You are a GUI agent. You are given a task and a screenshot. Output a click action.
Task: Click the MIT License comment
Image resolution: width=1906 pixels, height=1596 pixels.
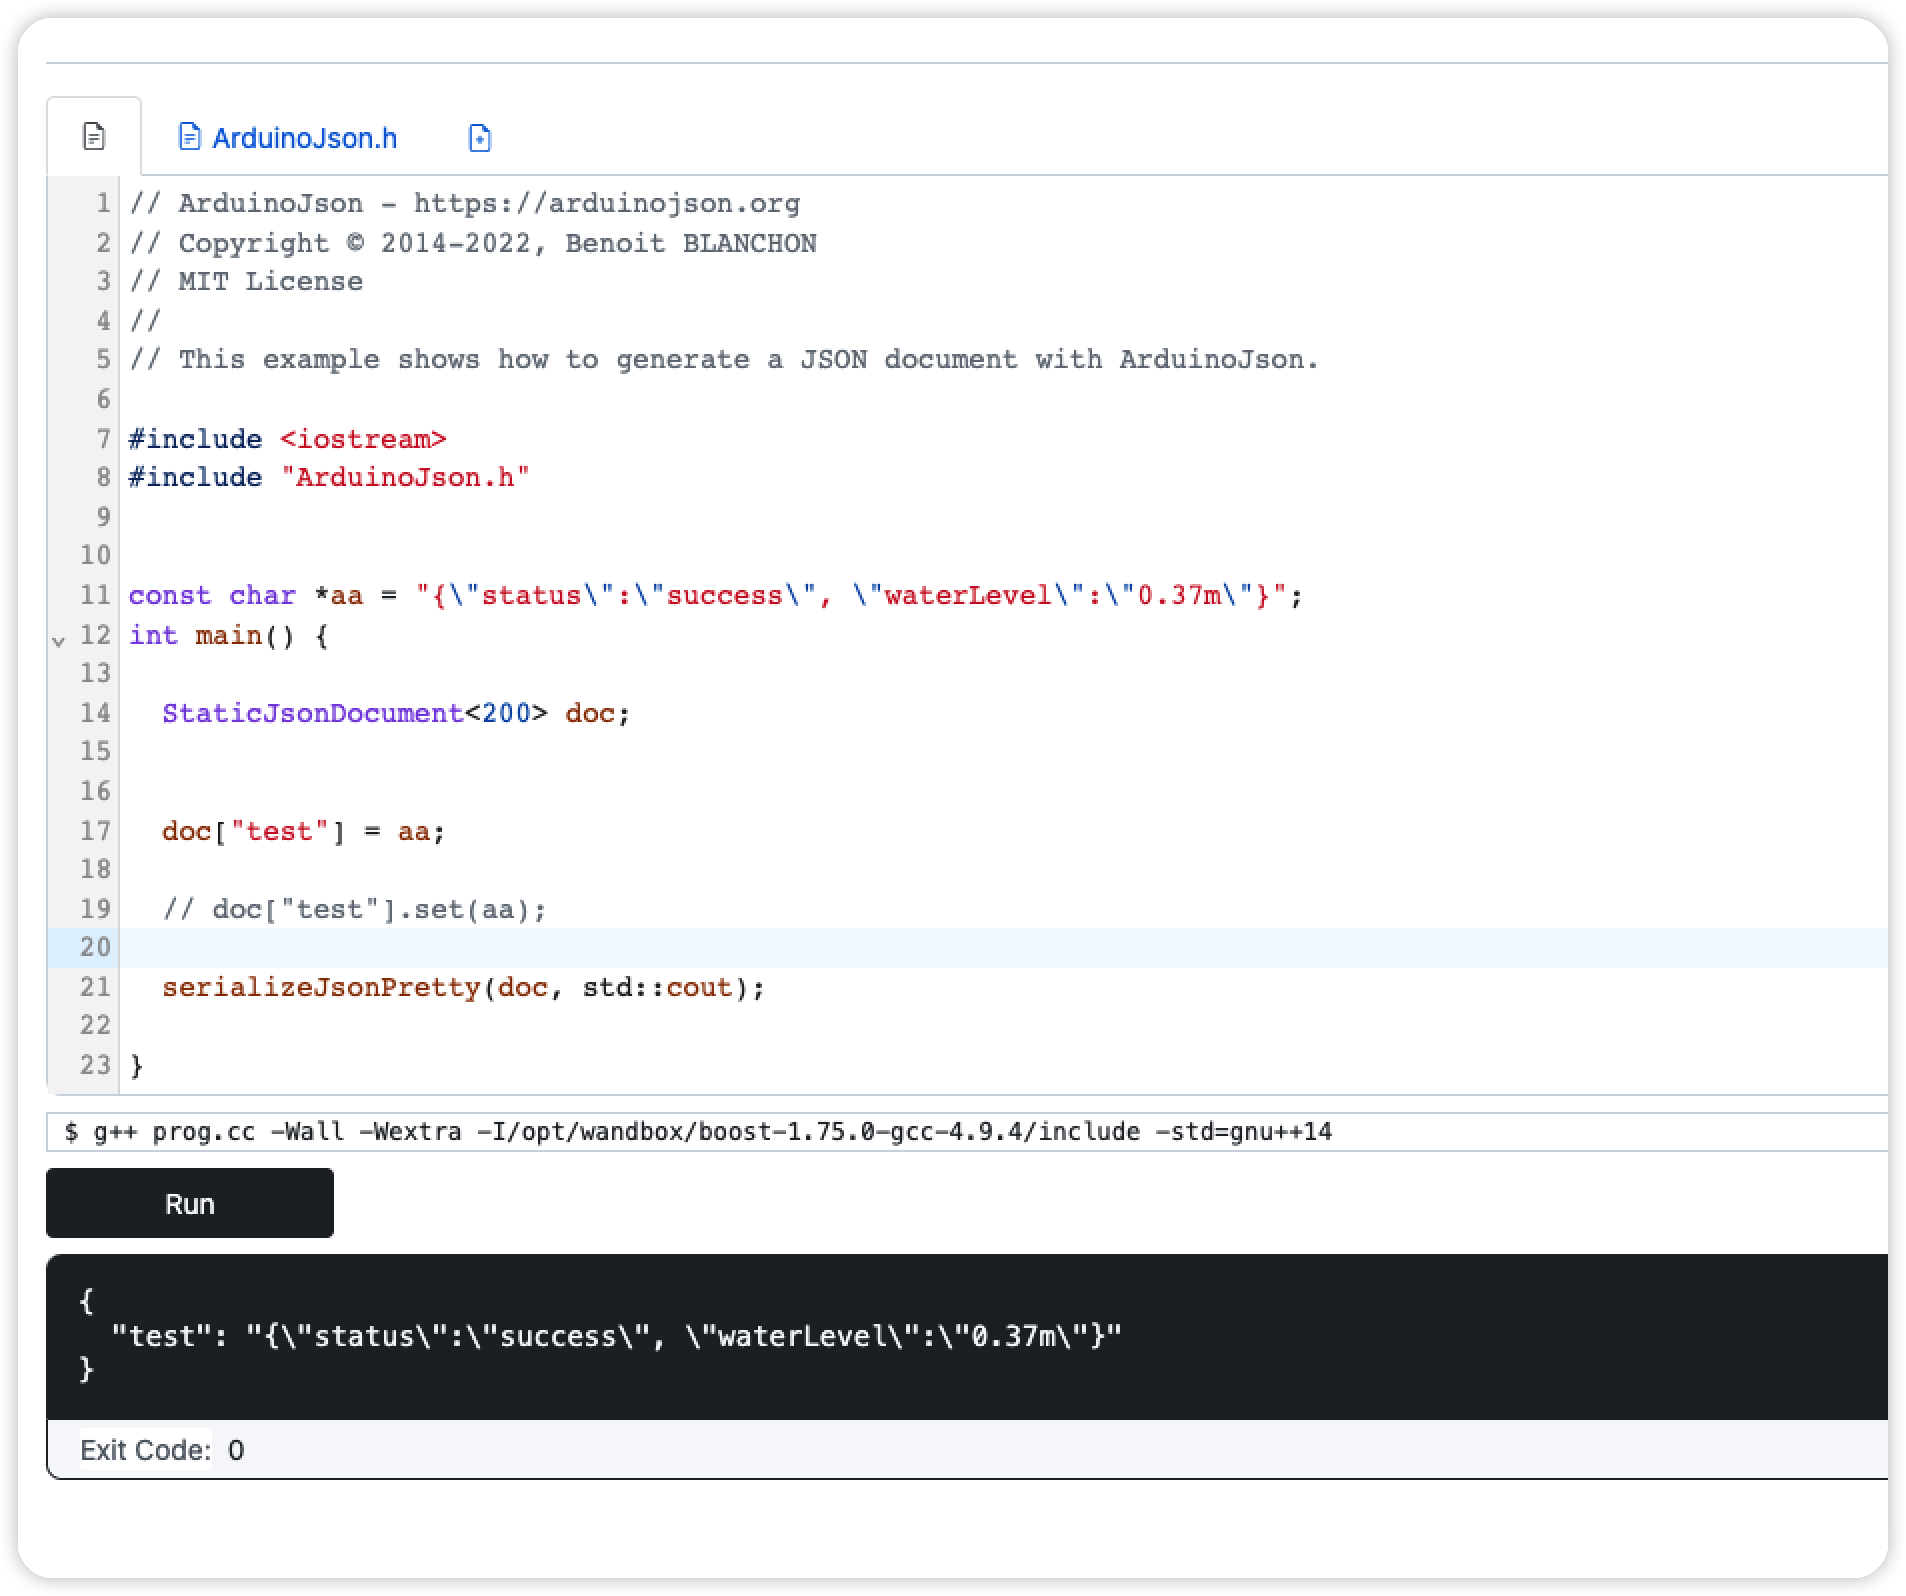pos(246,282)
